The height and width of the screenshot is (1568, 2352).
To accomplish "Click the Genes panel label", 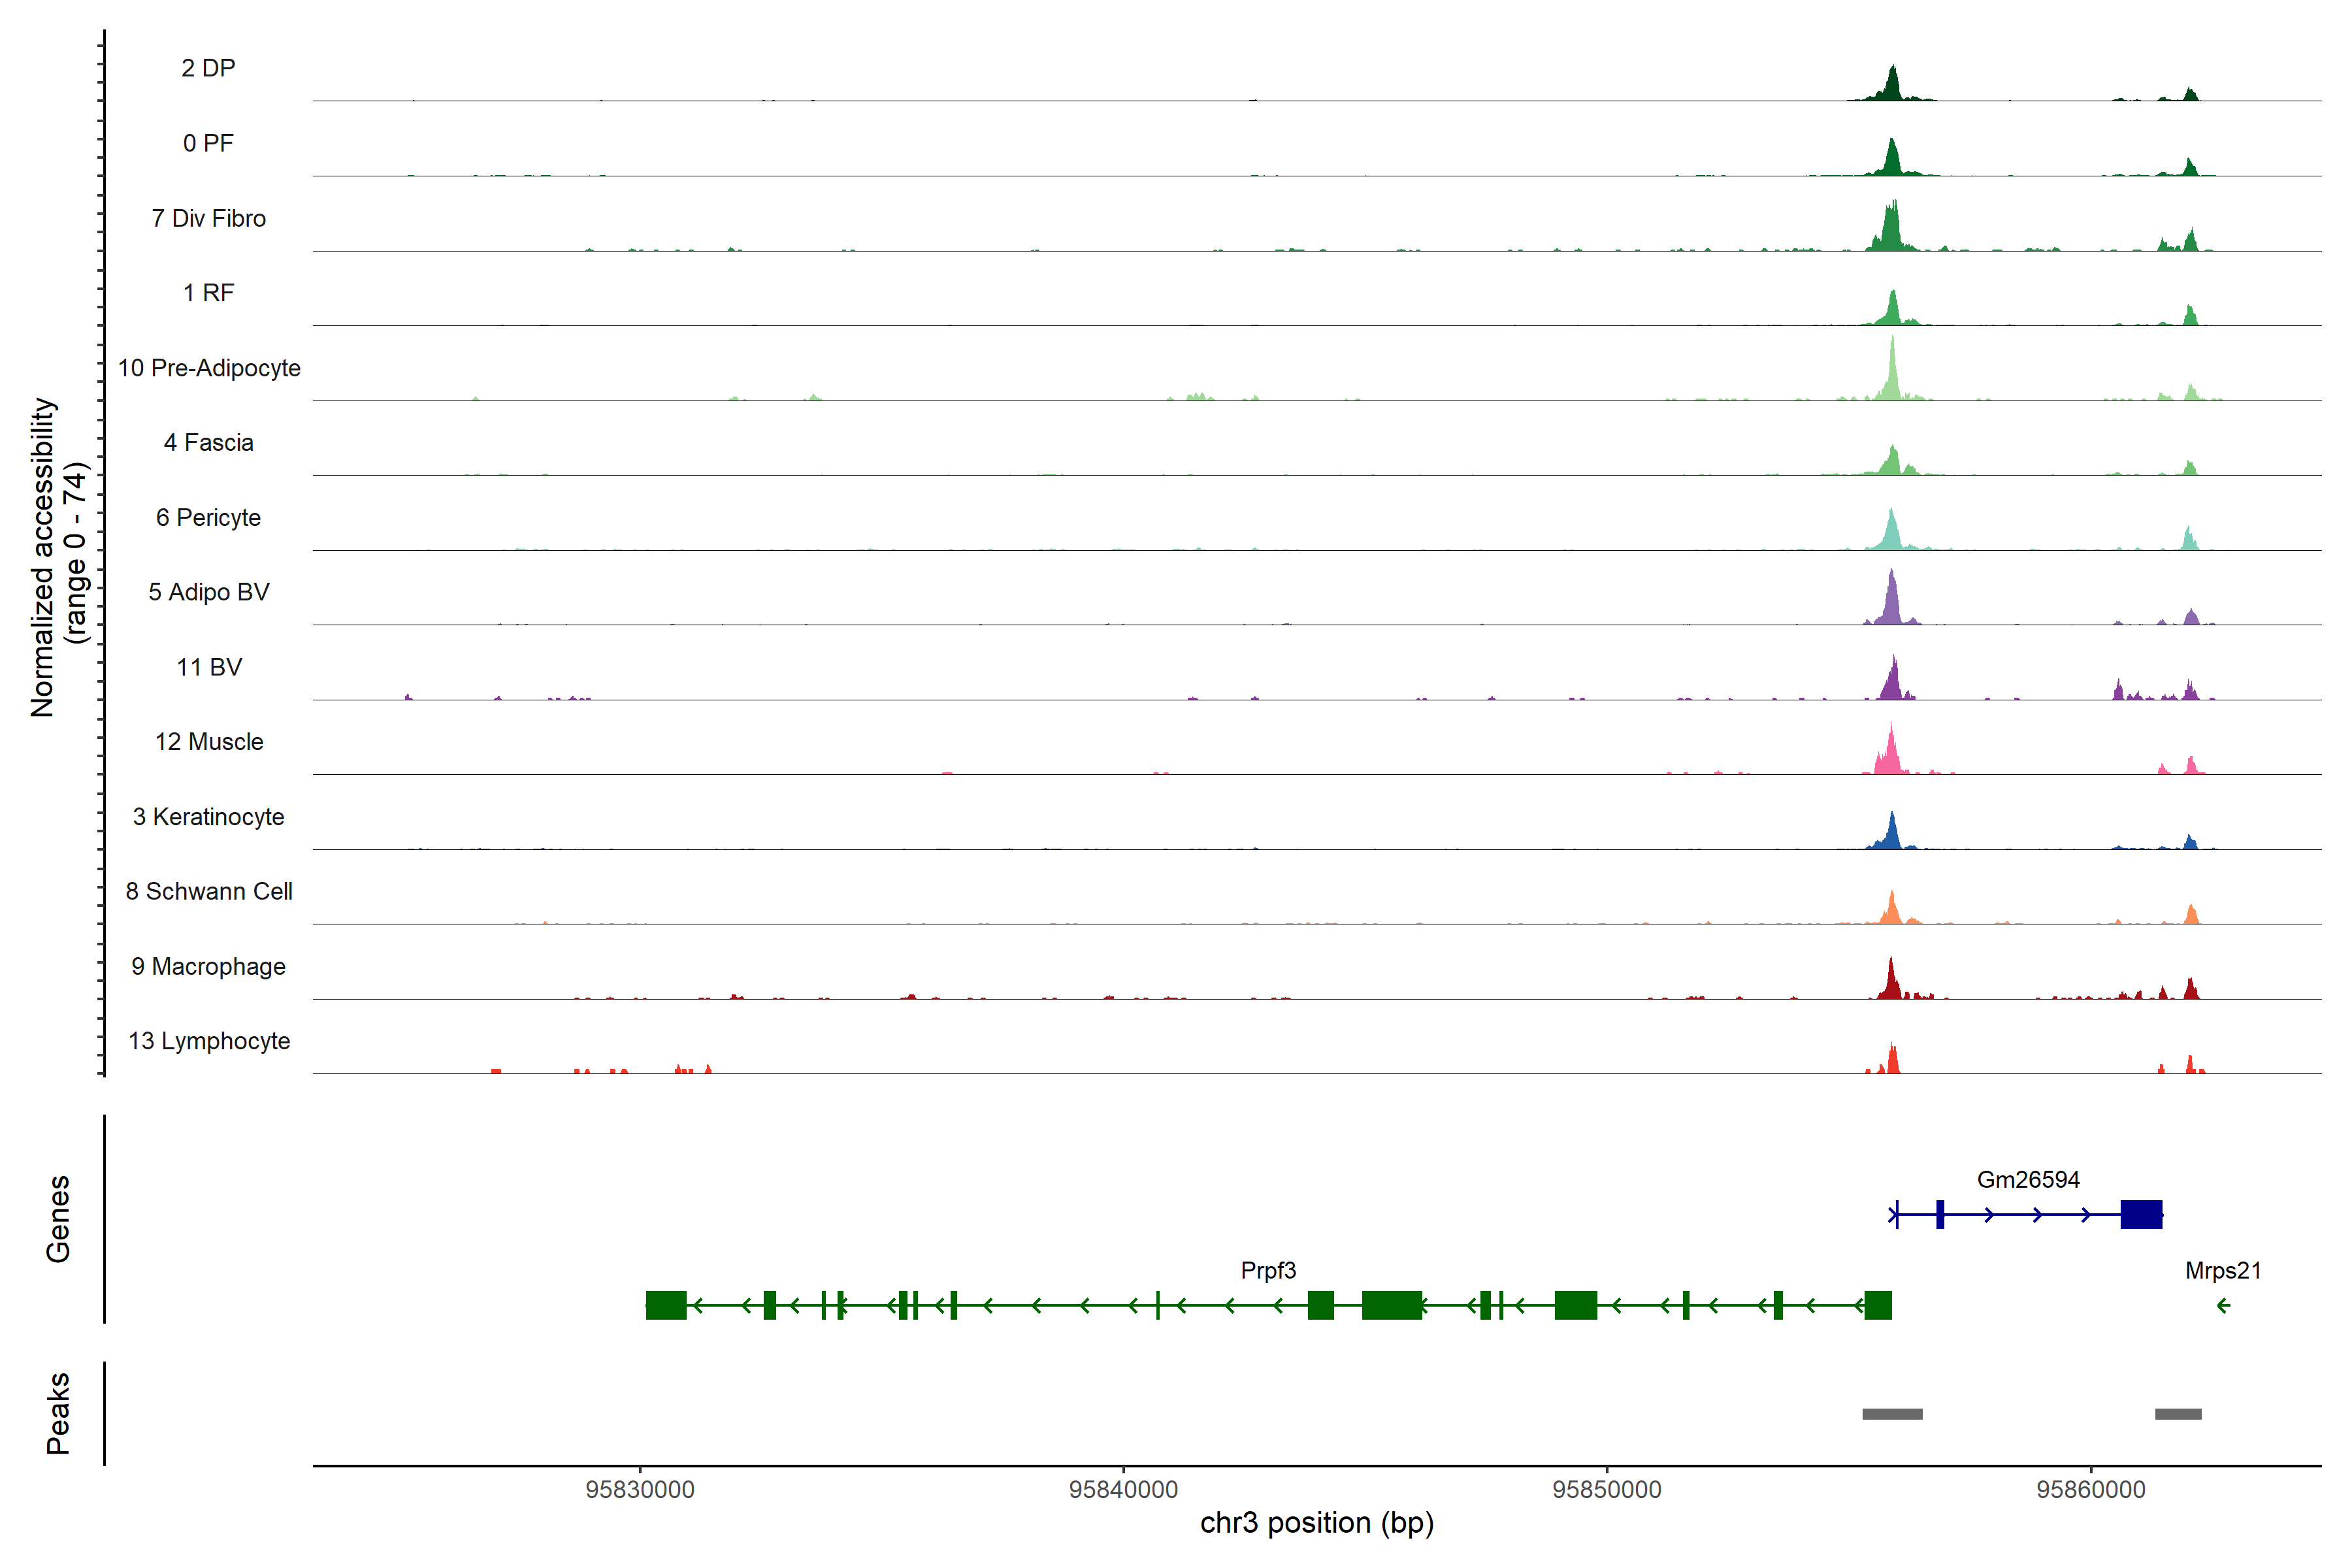I will (x=58, y=1218).
